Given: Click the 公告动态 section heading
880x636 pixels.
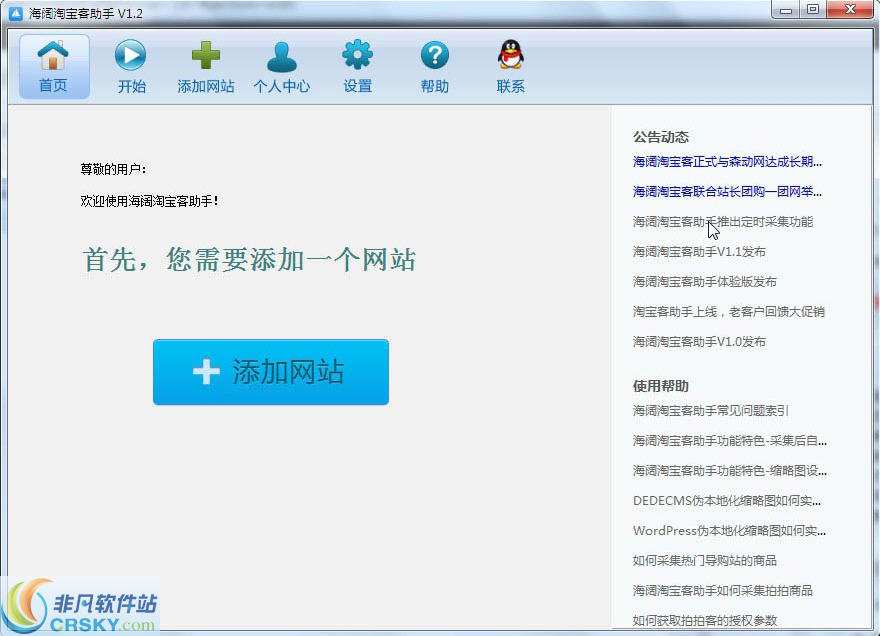Looking at the screenshot, I should click(661, 137).
